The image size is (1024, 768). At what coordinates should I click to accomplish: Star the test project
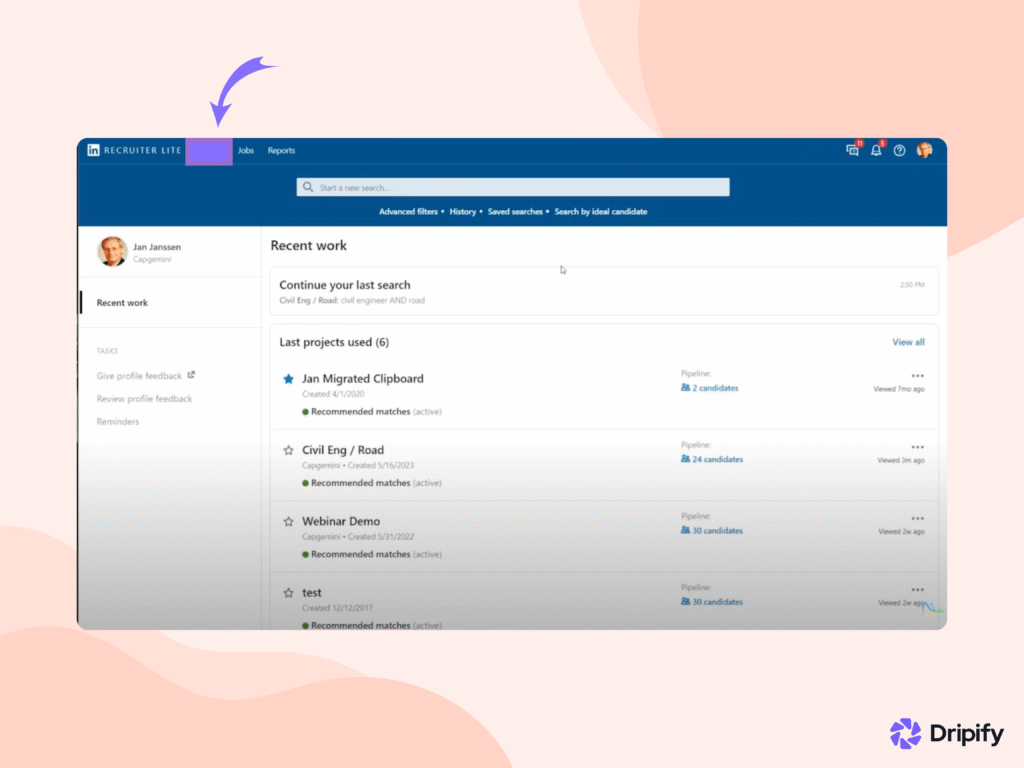pos(287,592)
